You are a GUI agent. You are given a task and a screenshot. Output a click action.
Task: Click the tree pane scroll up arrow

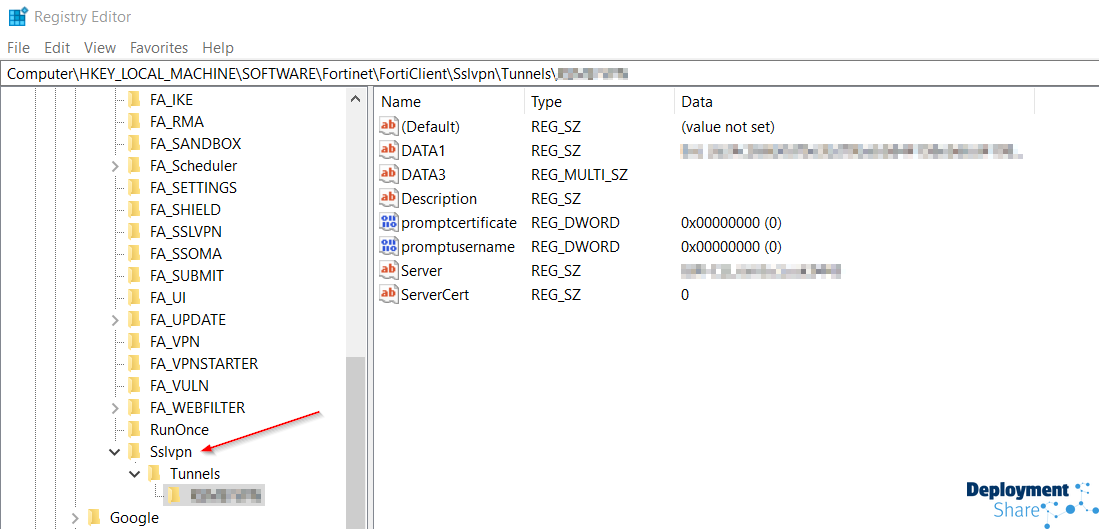(355, 98)
